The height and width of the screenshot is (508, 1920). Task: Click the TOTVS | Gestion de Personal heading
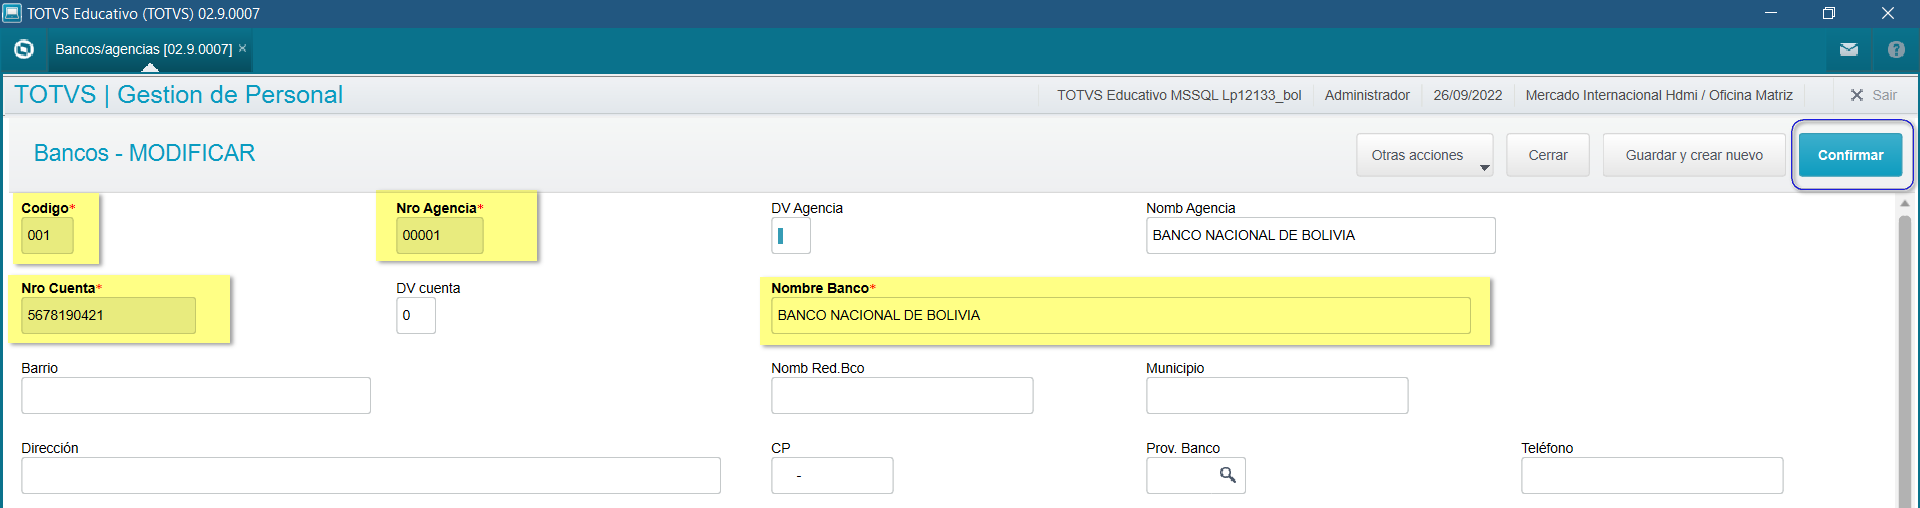point(179,94)
